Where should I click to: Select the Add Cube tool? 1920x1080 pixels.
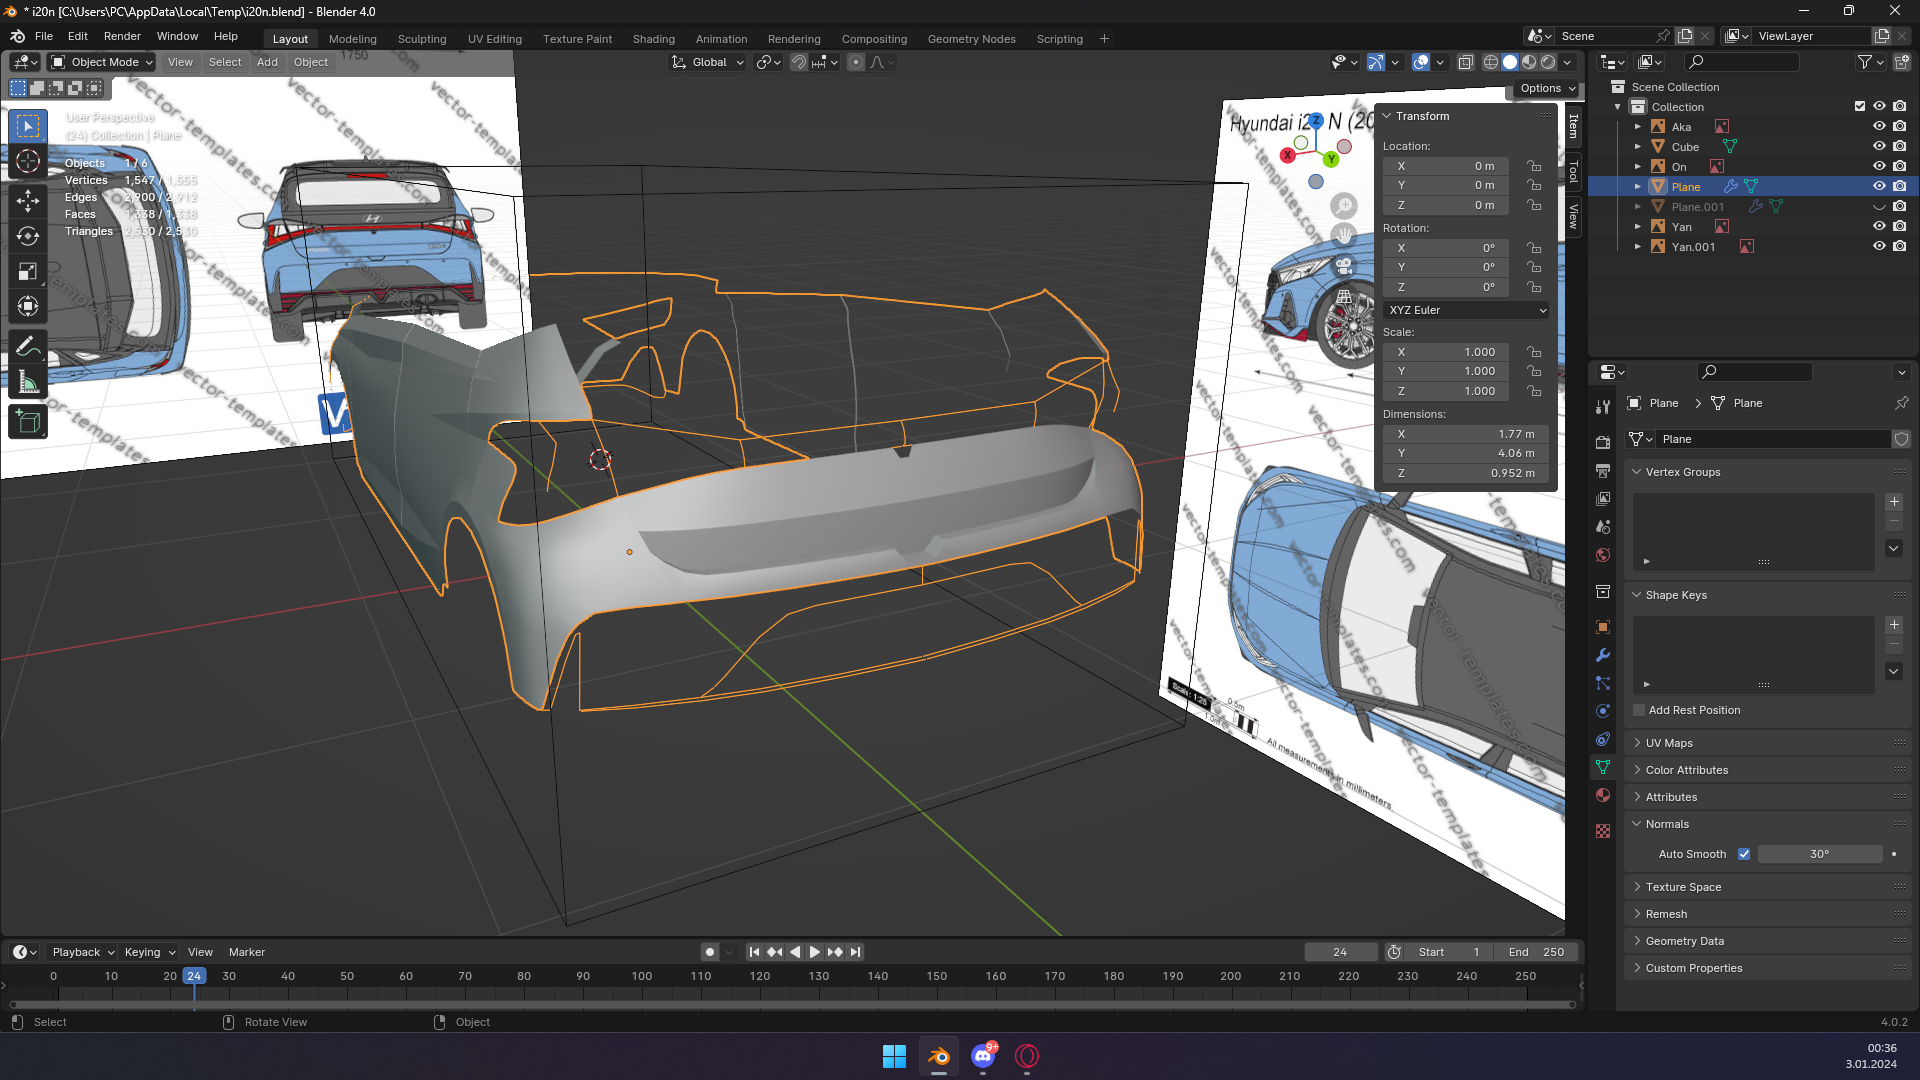click(x=28, y=421)
